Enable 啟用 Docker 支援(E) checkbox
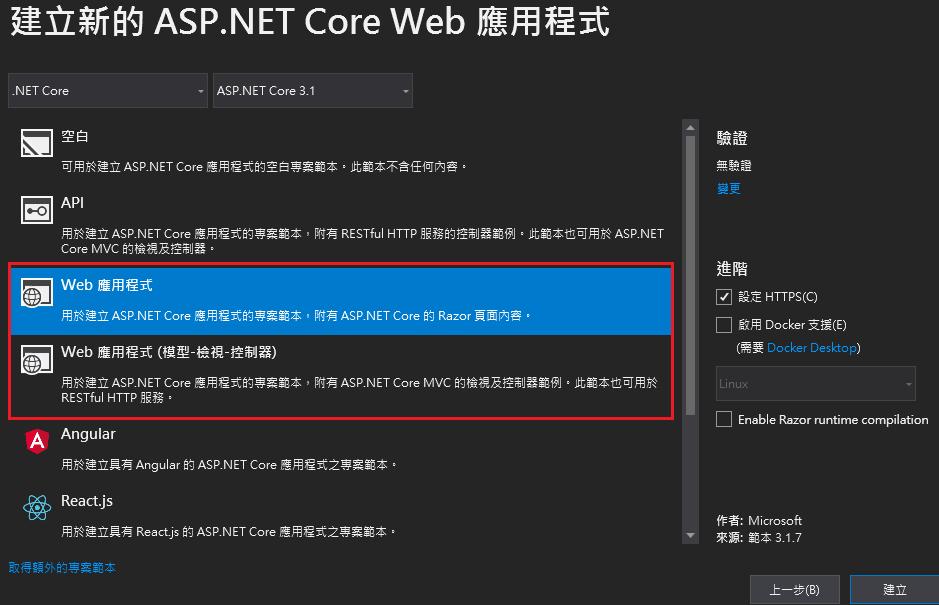 pos(723,325)
